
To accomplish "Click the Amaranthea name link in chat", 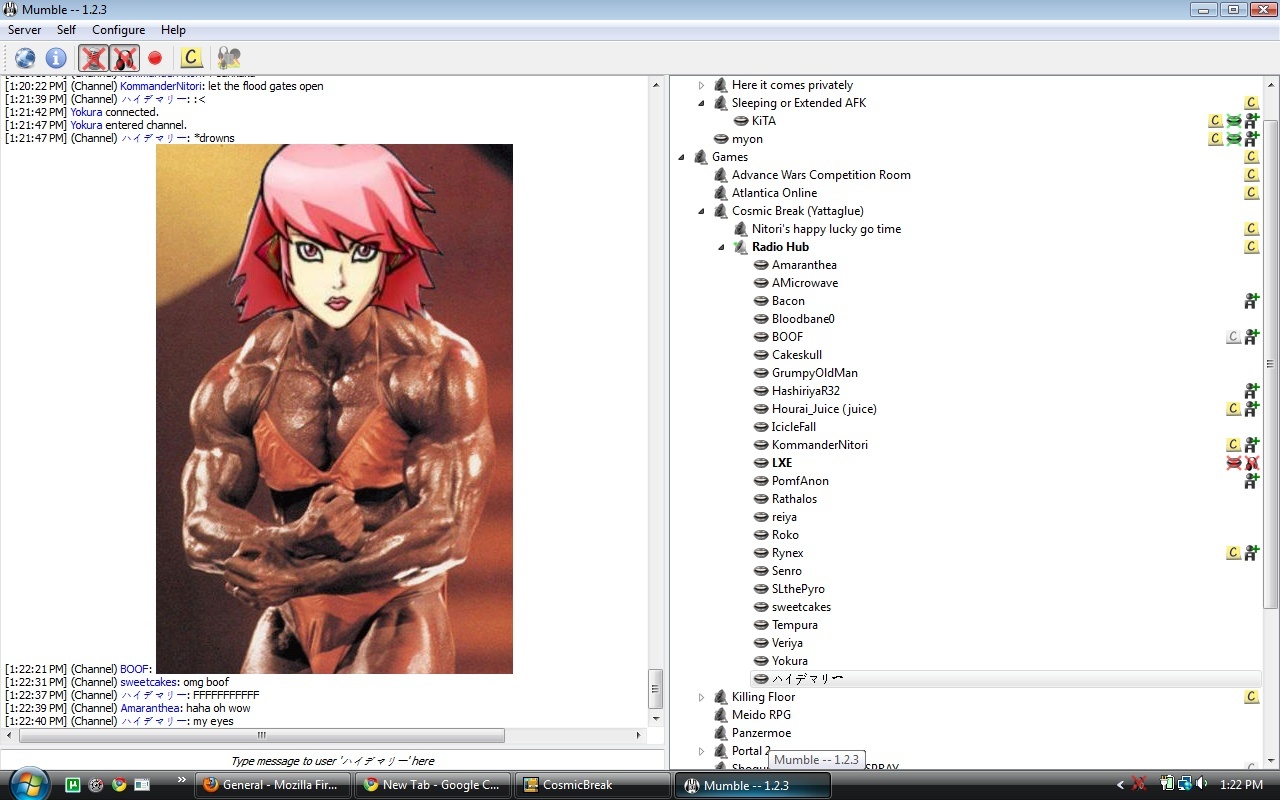I will coord(151,708).
